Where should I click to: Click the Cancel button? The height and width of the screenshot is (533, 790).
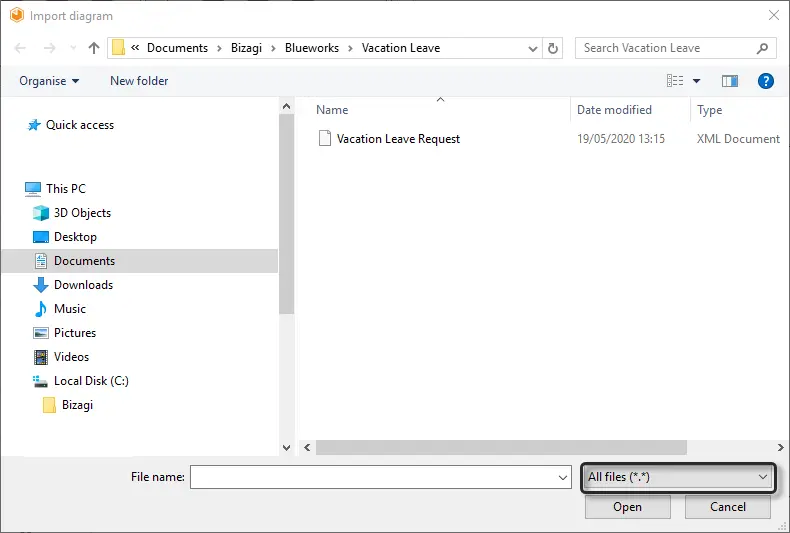[x=728, y=507]
